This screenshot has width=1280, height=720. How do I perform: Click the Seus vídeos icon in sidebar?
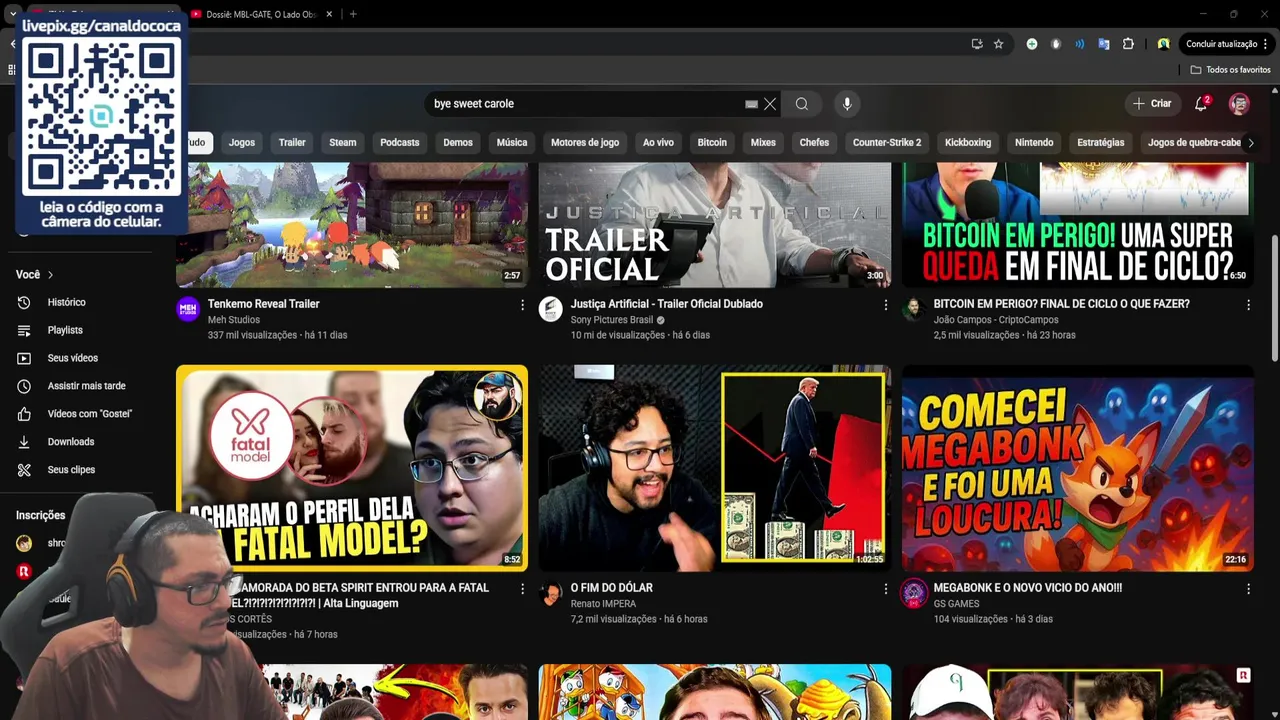(24, 358)
